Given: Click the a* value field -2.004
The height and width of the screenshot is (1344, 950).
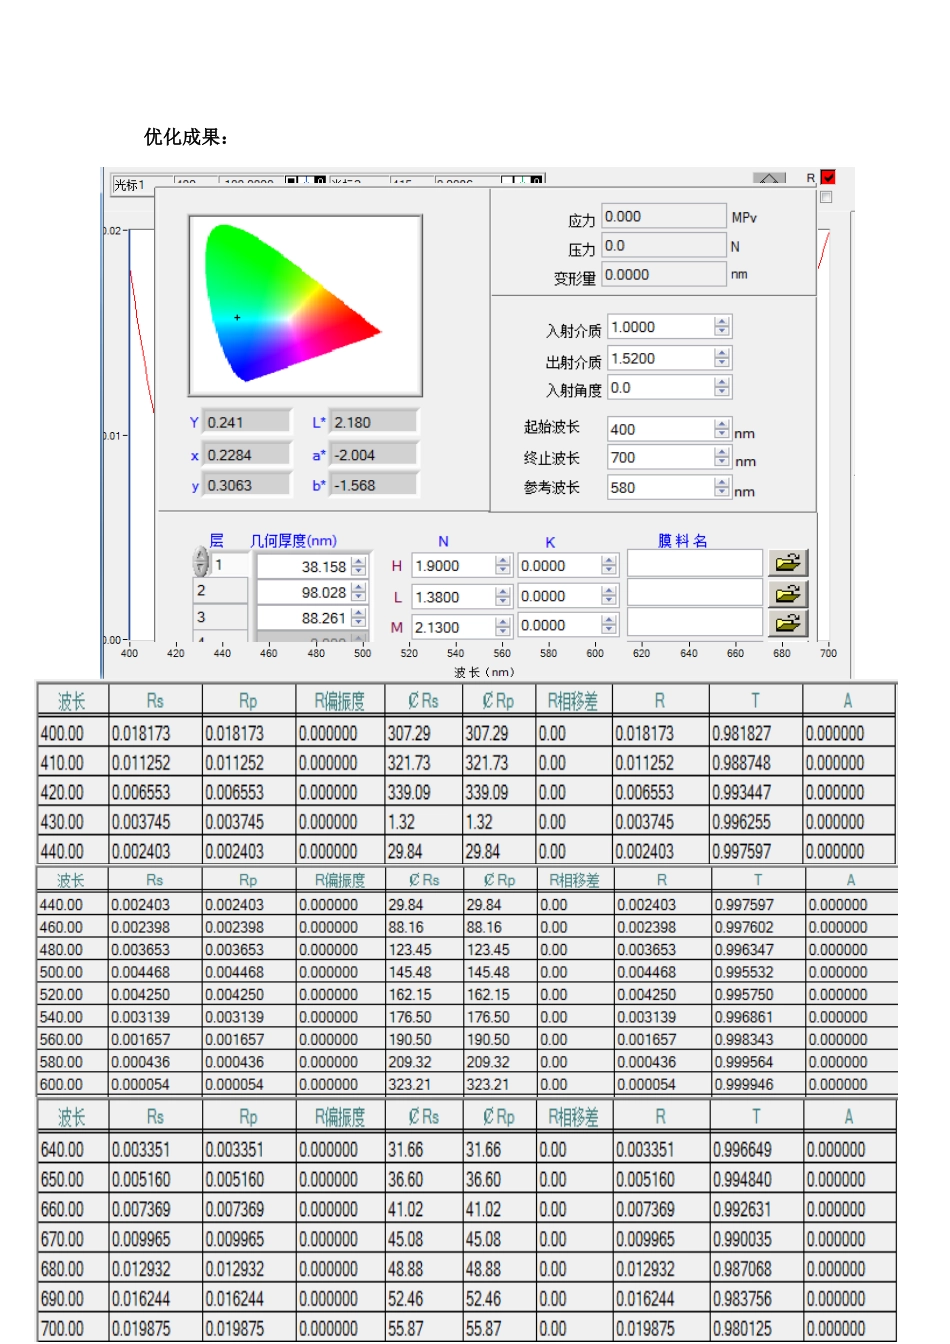Looking at the screenshot, I should click(374, 455).
